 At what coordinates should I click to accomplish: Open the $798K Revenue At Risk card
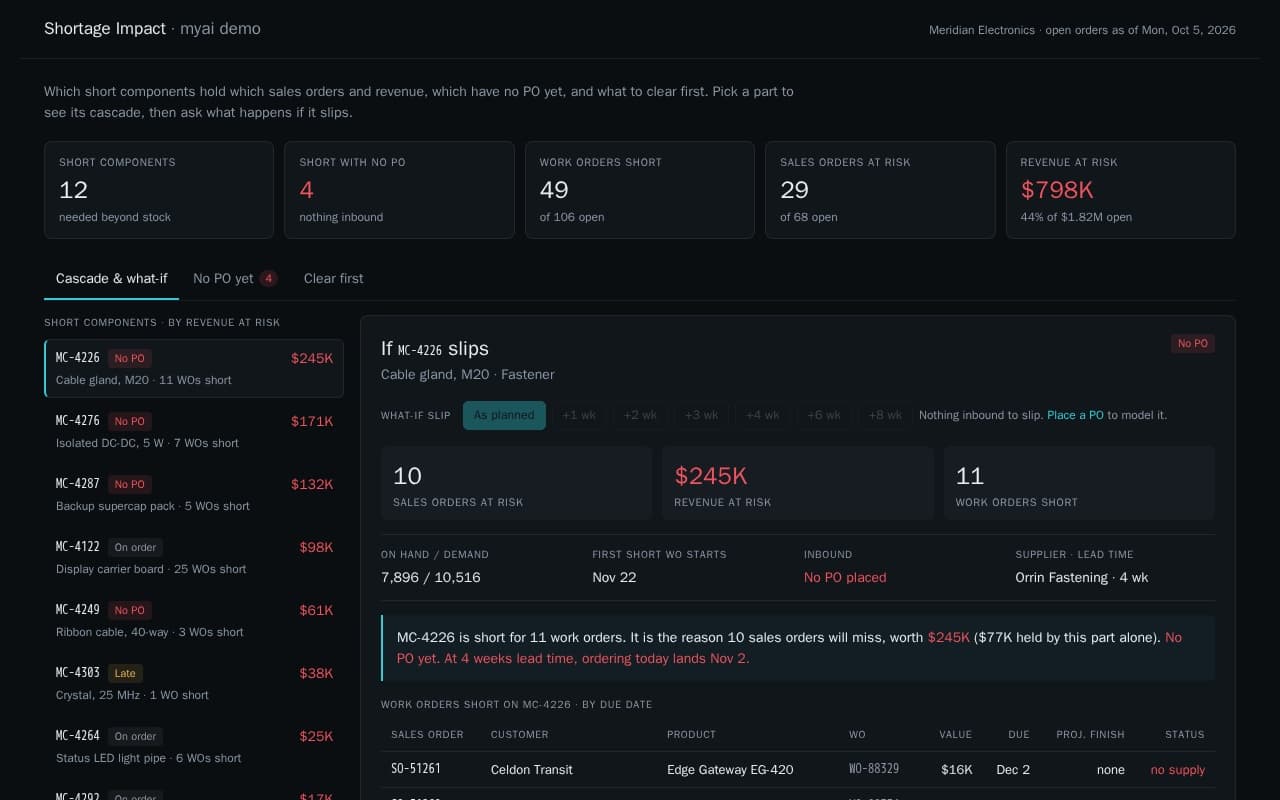tap(1121, 190)
